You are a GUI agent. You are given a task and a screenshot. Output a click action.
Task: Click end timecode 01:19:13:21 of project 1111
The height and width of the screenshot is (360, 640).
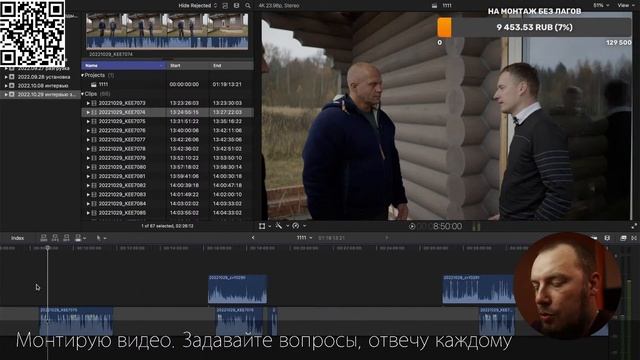pyautogui.click(x=227, y=84)
